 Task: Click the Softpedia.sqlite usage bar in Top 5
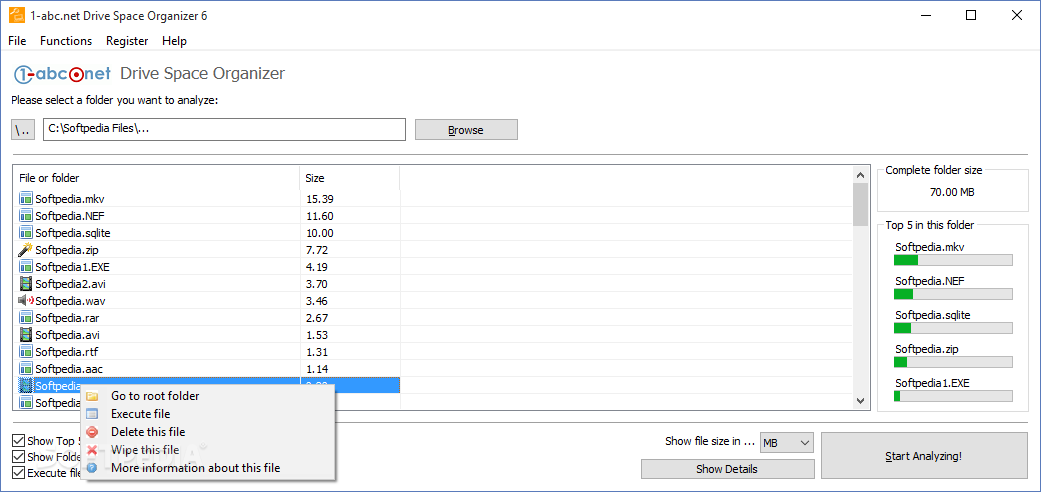(953, 328)
